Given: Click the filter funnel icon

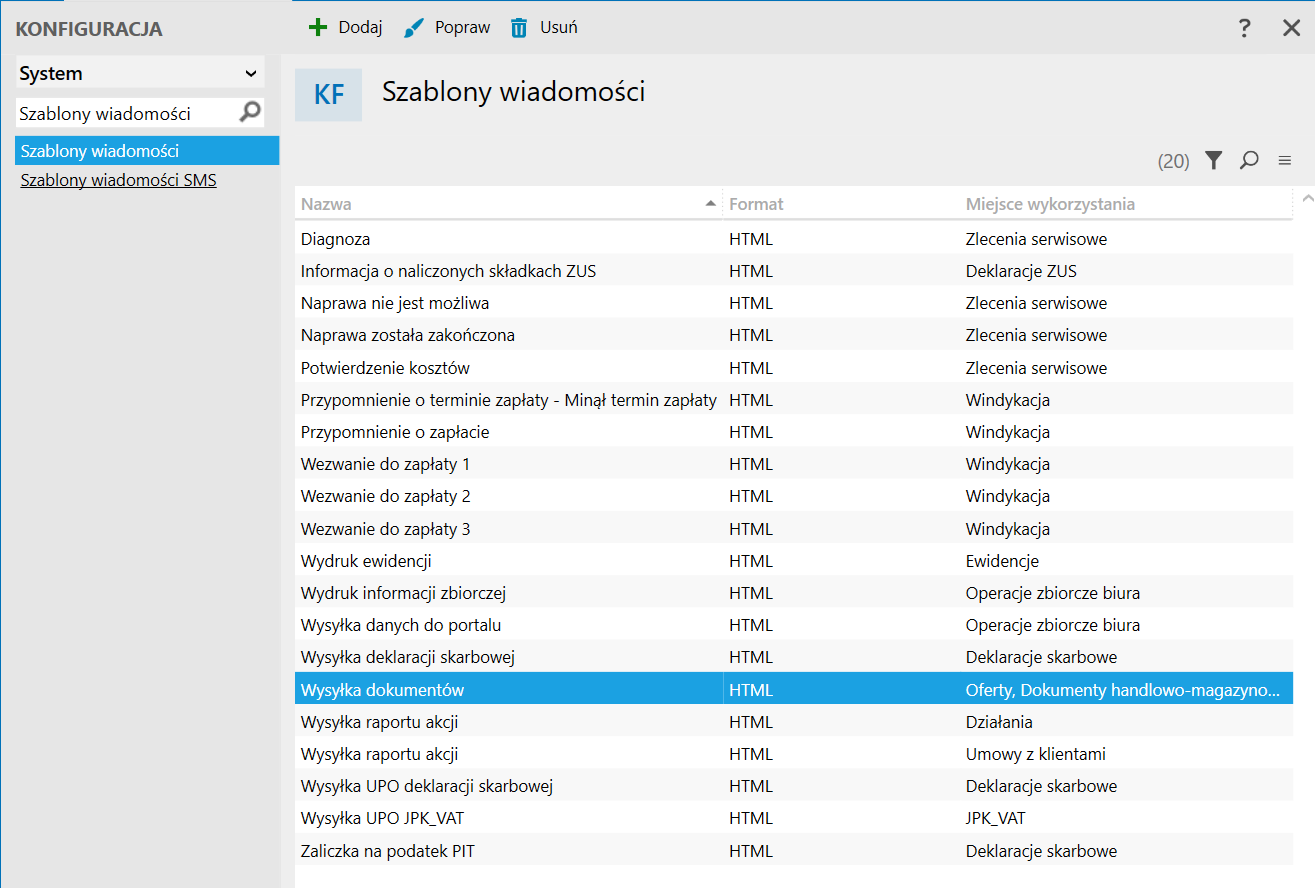Looking at the screenshot, I should coord(1213,160).
